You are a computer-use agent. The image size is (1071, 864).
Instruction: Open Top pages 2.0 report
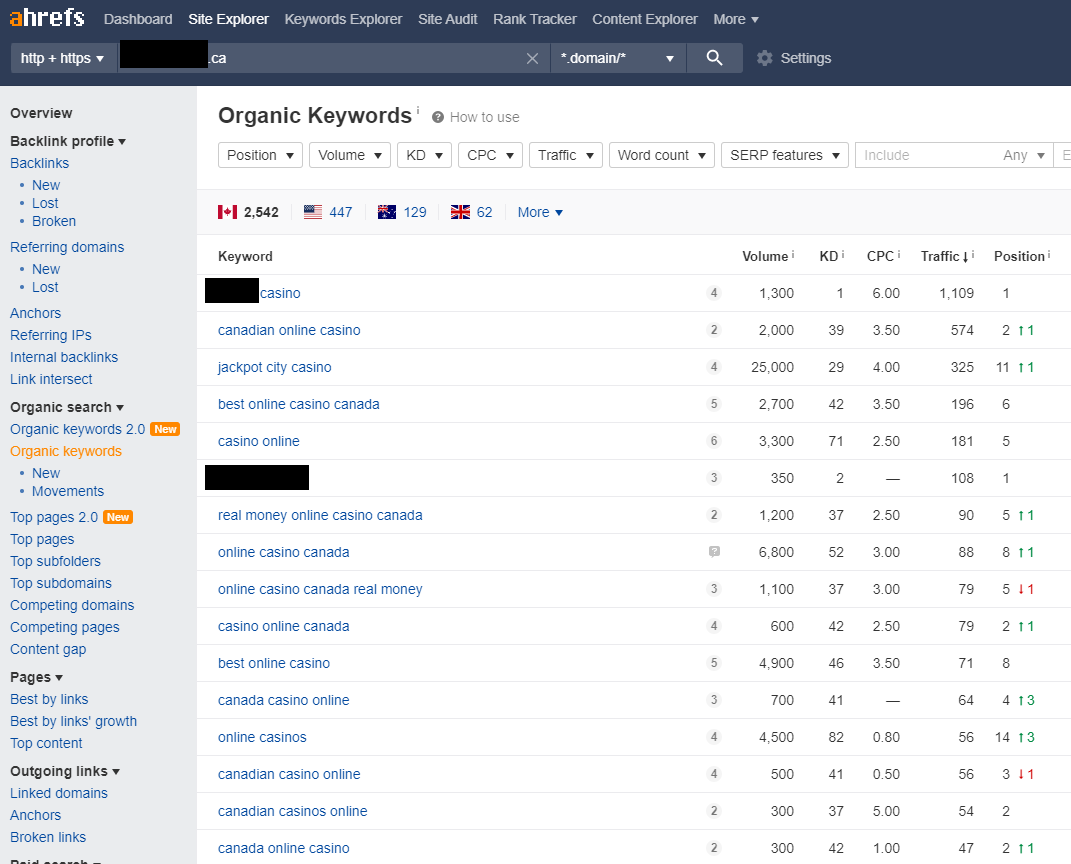[x=54, y=517]
